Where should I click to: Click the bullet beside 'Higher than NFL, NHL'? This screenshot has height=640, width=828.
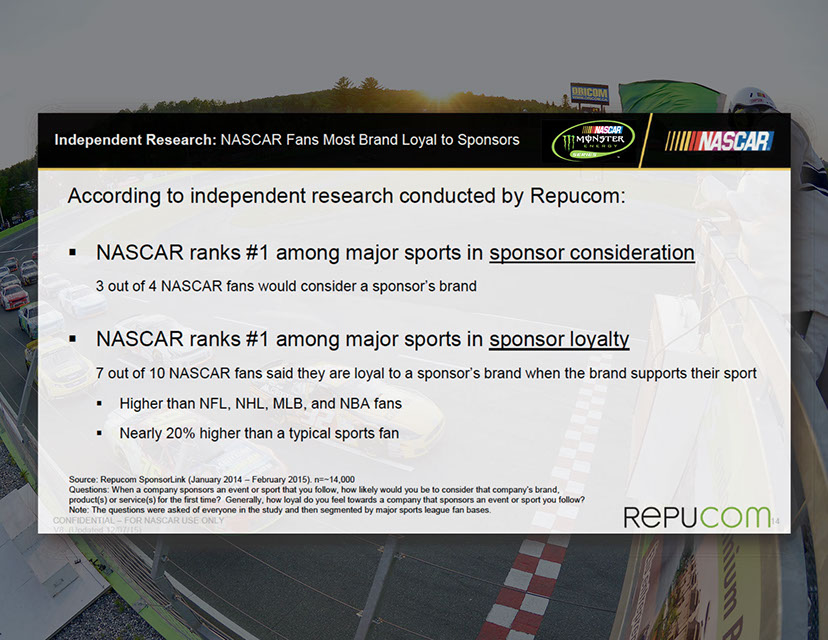click(x=100, y=404)
